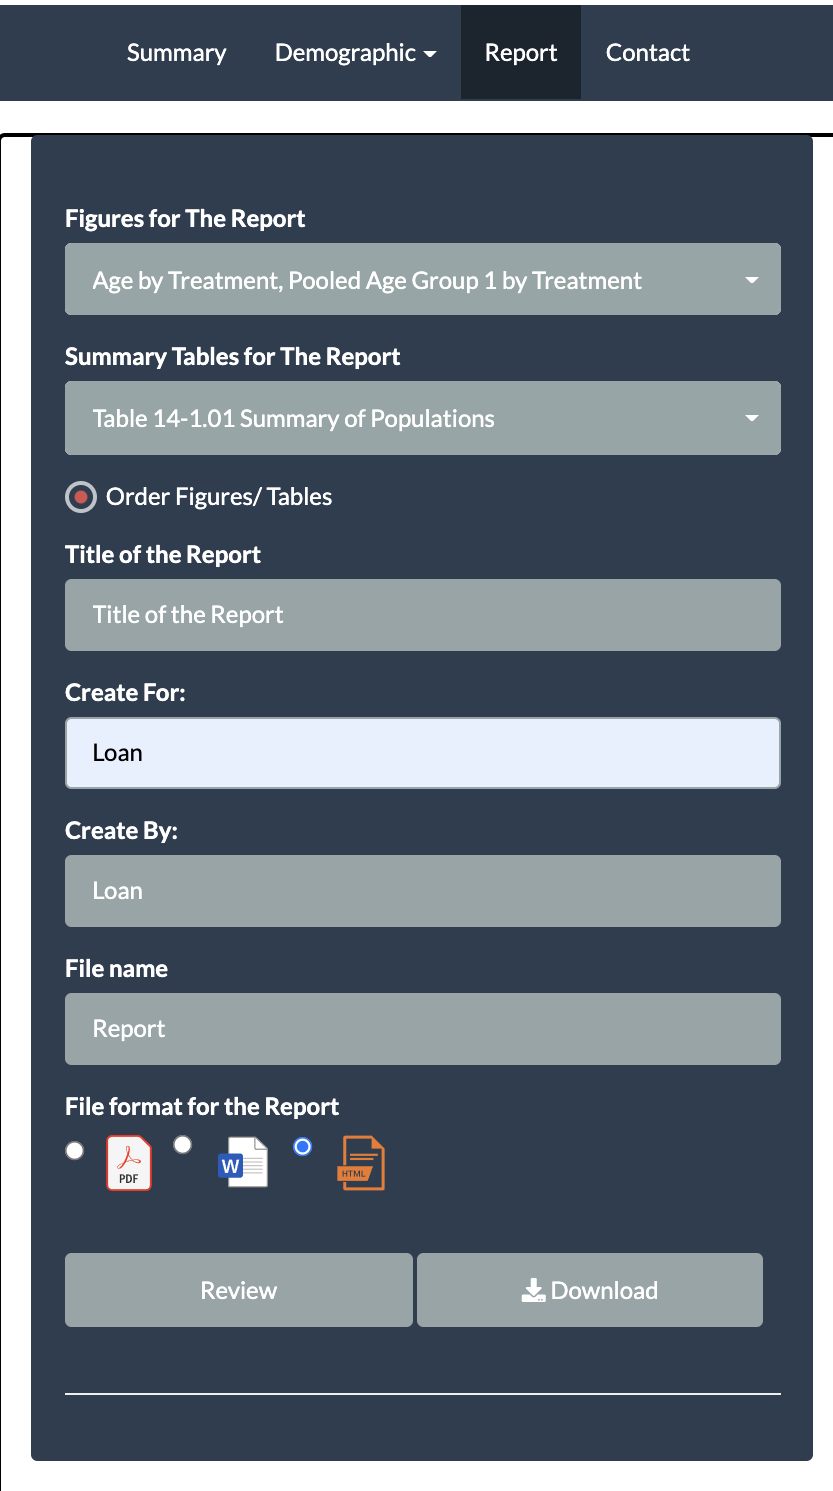The image size is (833, 1491).
Task: Select the Report tab
Action: [520, 52]
